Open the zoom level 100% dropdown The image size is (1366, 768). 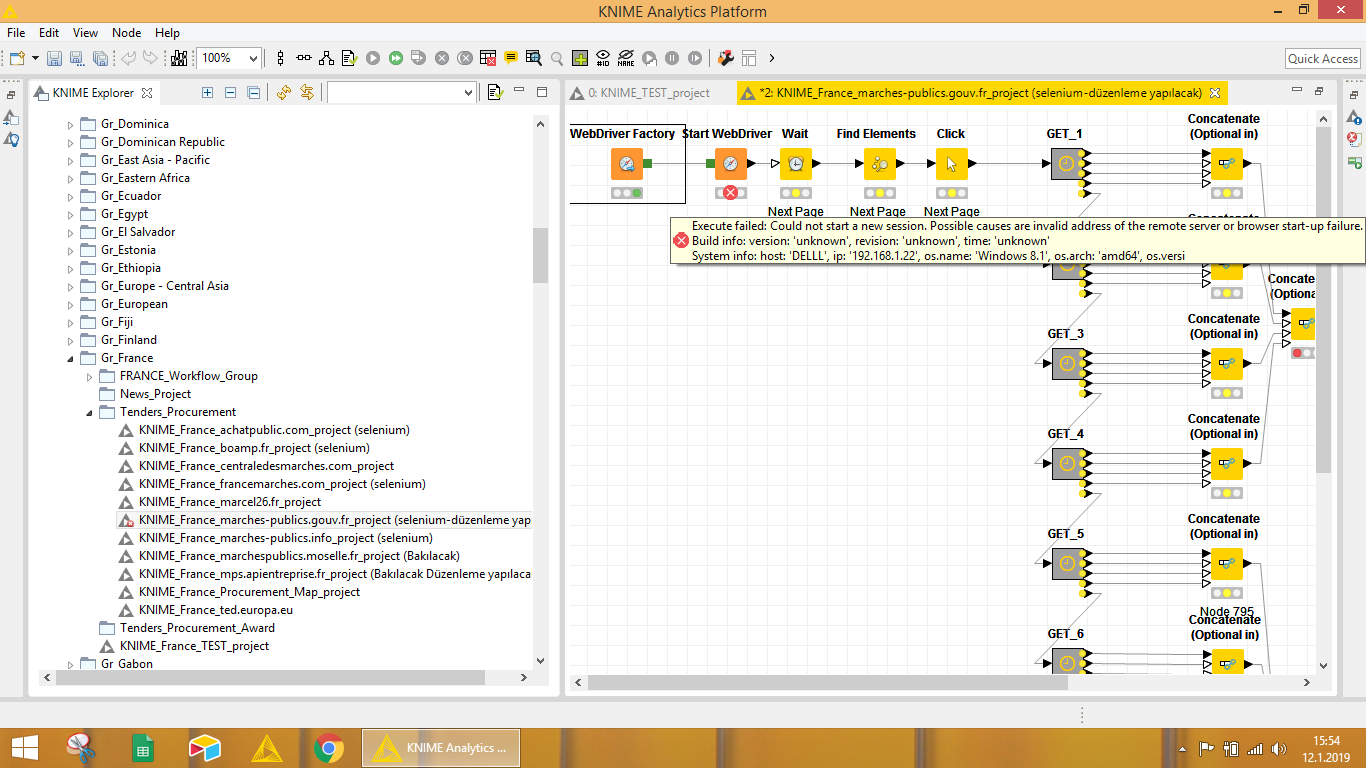click(252, 59)
